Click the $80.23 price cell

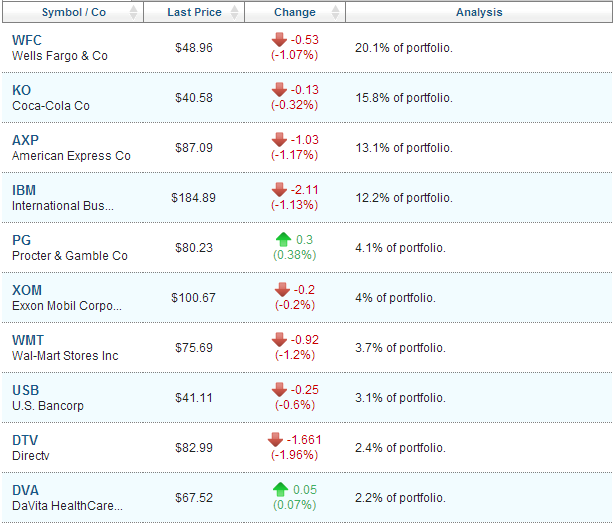pos(194,248)
